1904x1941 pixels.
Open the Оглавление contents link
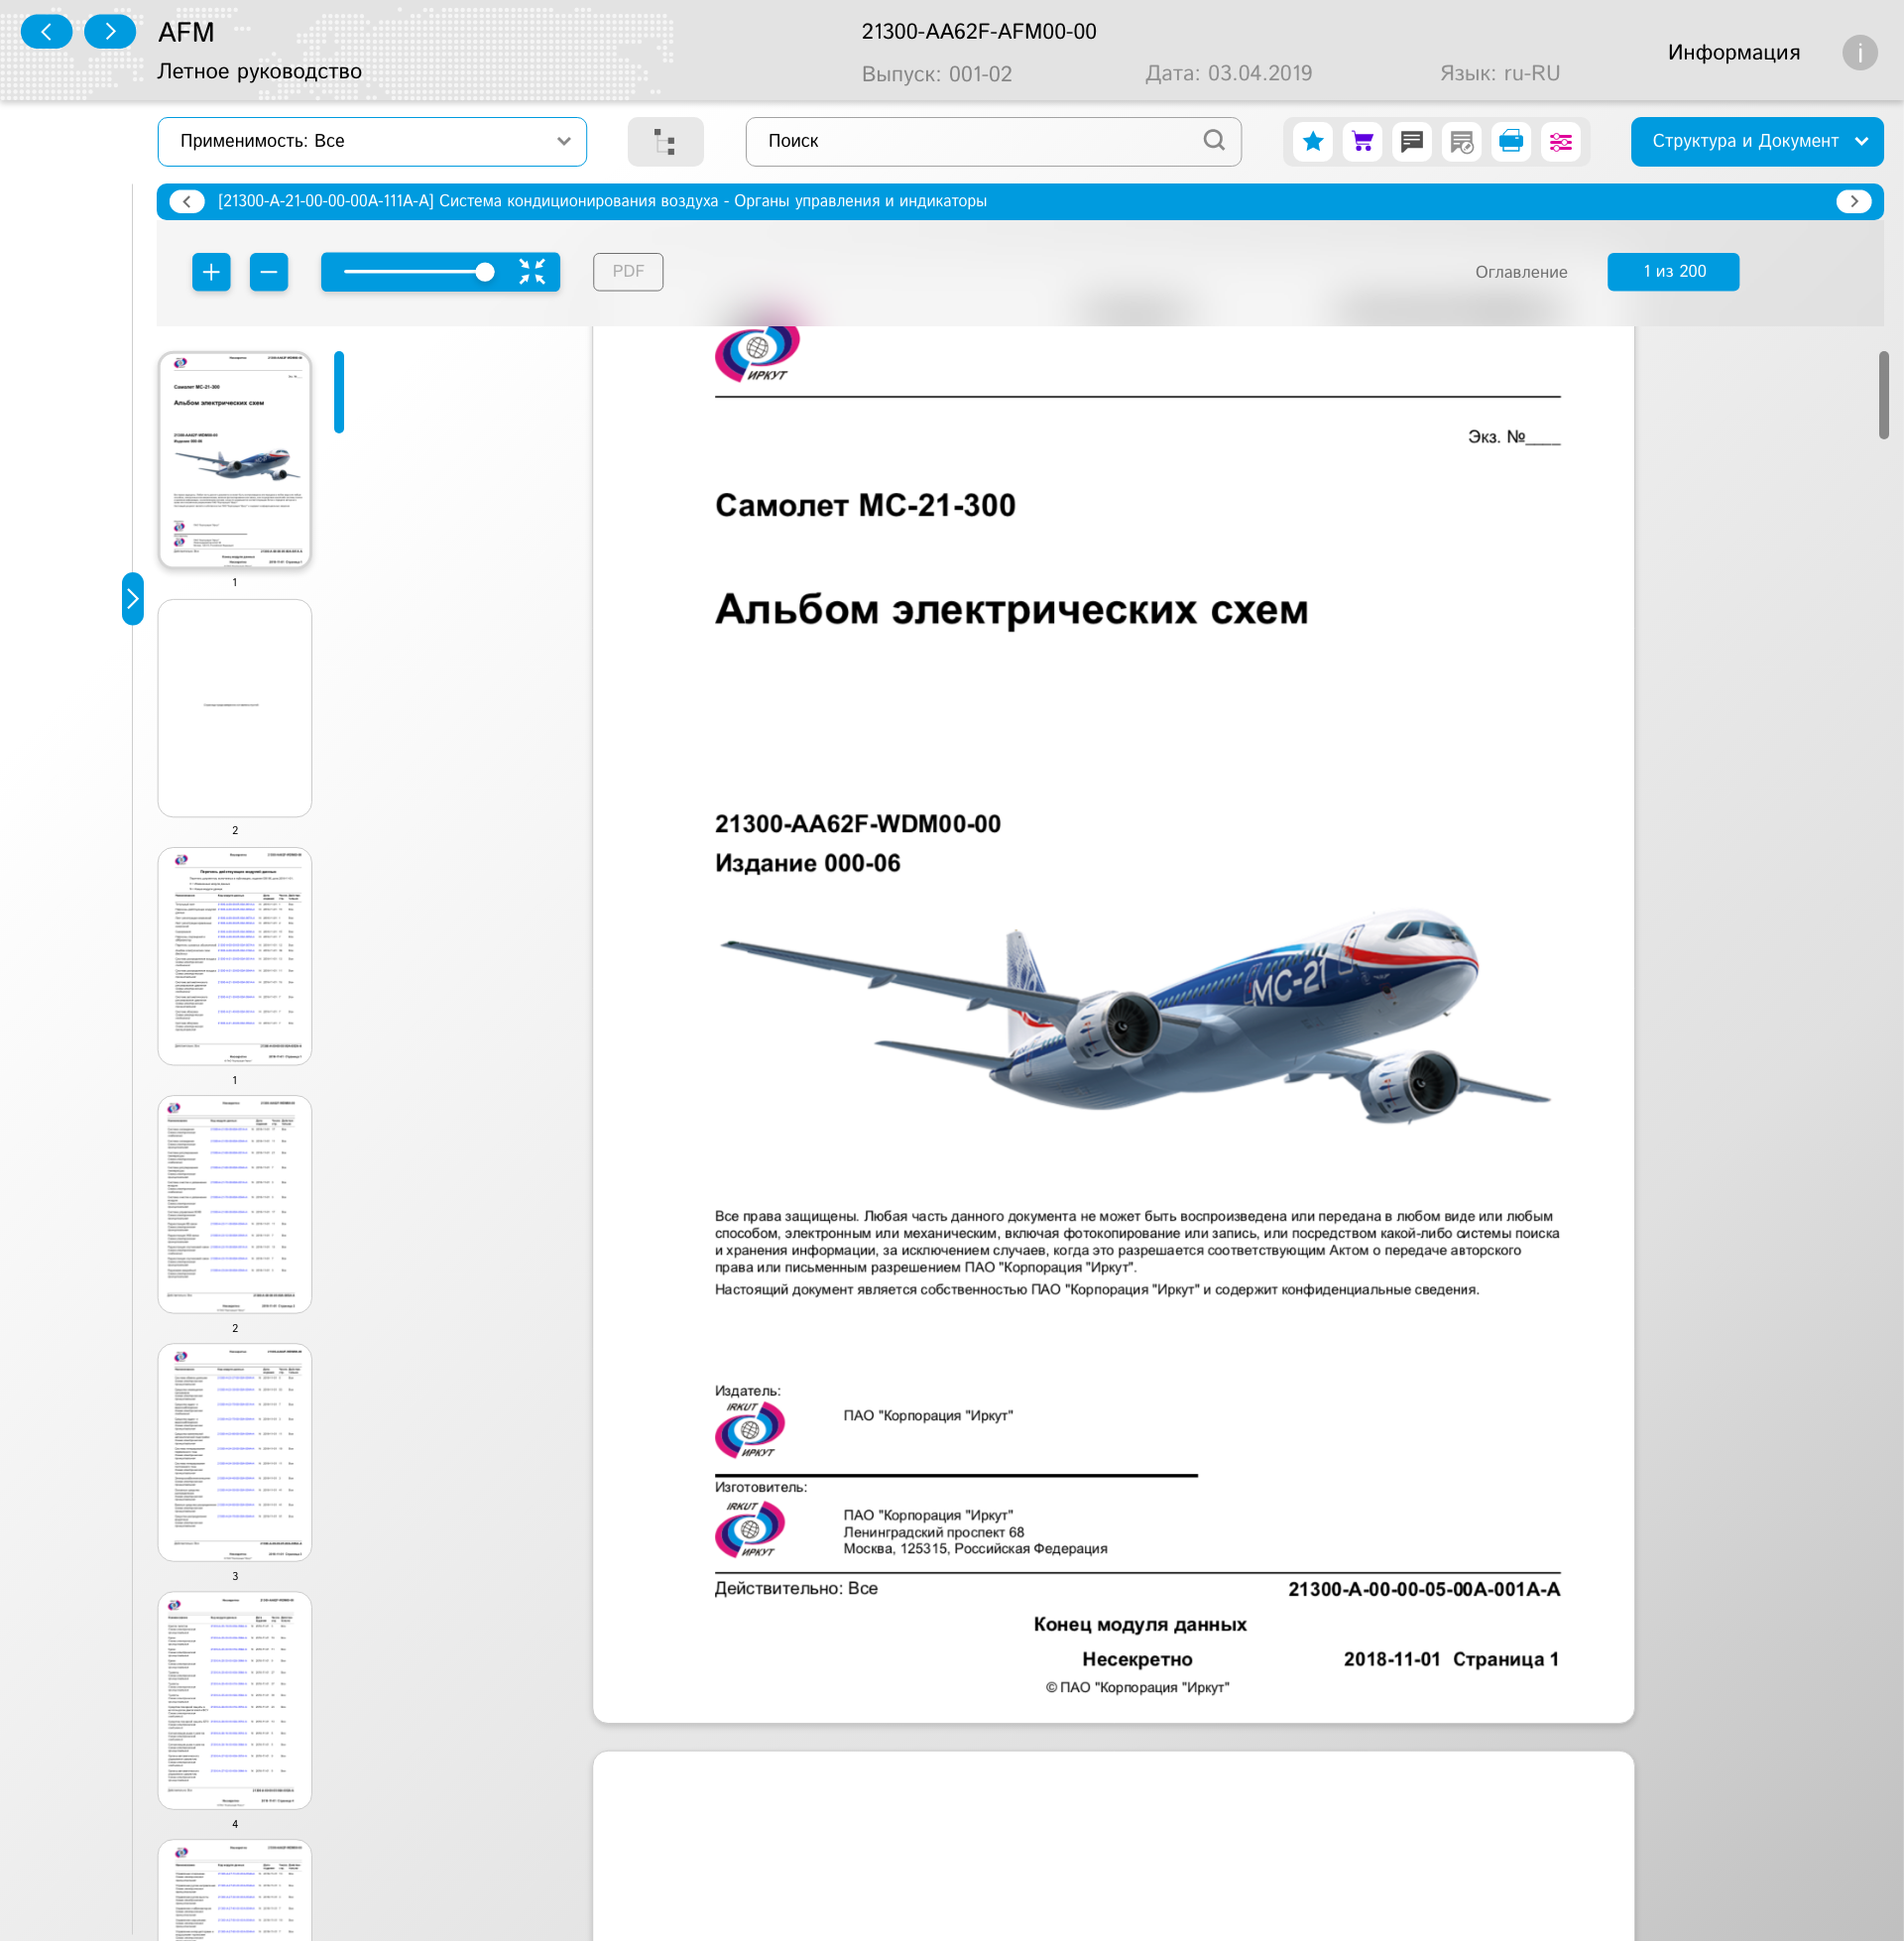pyautogui.click(x=1520, y=272)
